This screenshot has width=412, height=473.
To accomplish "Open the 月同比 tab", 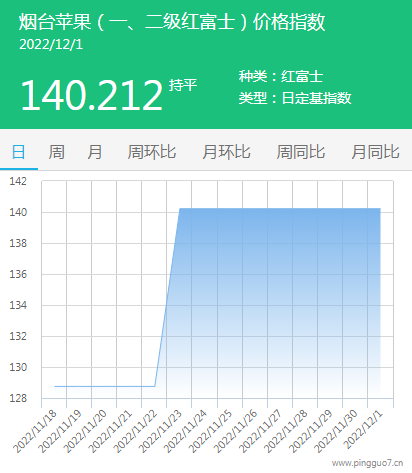I will (376, 152).
